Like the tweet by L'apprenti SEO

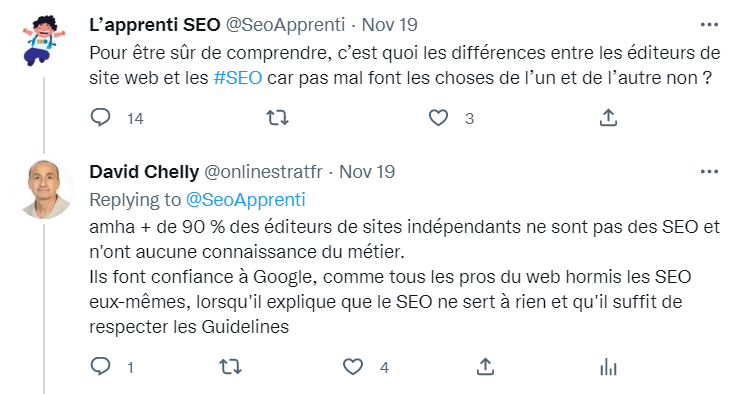tap(438, 118)
